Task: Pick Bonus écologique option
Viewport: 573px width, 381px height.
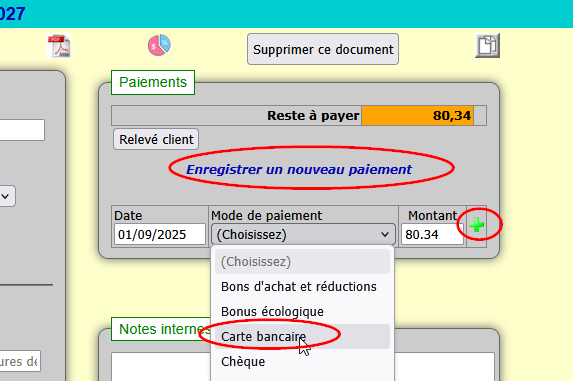Action: coord(302,312)
